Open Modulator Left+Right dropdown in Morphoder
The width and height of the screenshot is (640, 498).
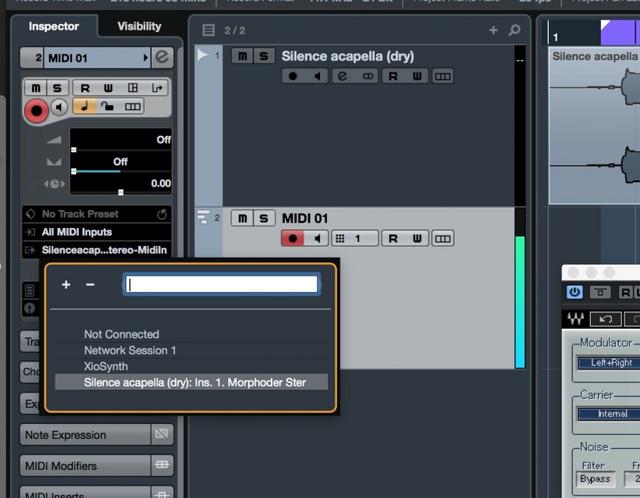point(609,362)
